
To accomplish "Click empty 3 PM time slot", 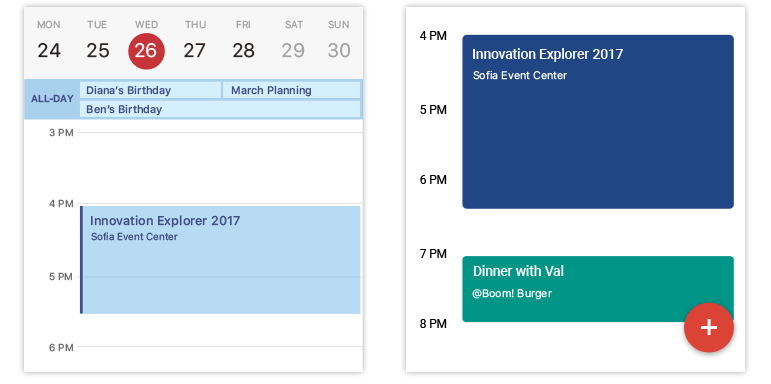I will pyautogui.click(x=219, y=168).
